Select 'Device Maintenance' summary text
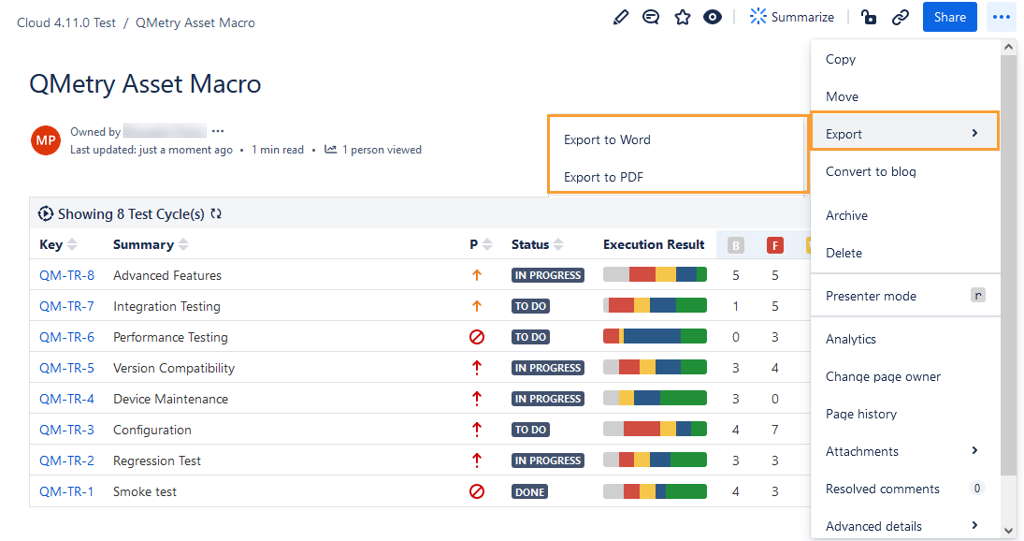This screenshot has height=541, width=1024. tap(170, 399)
